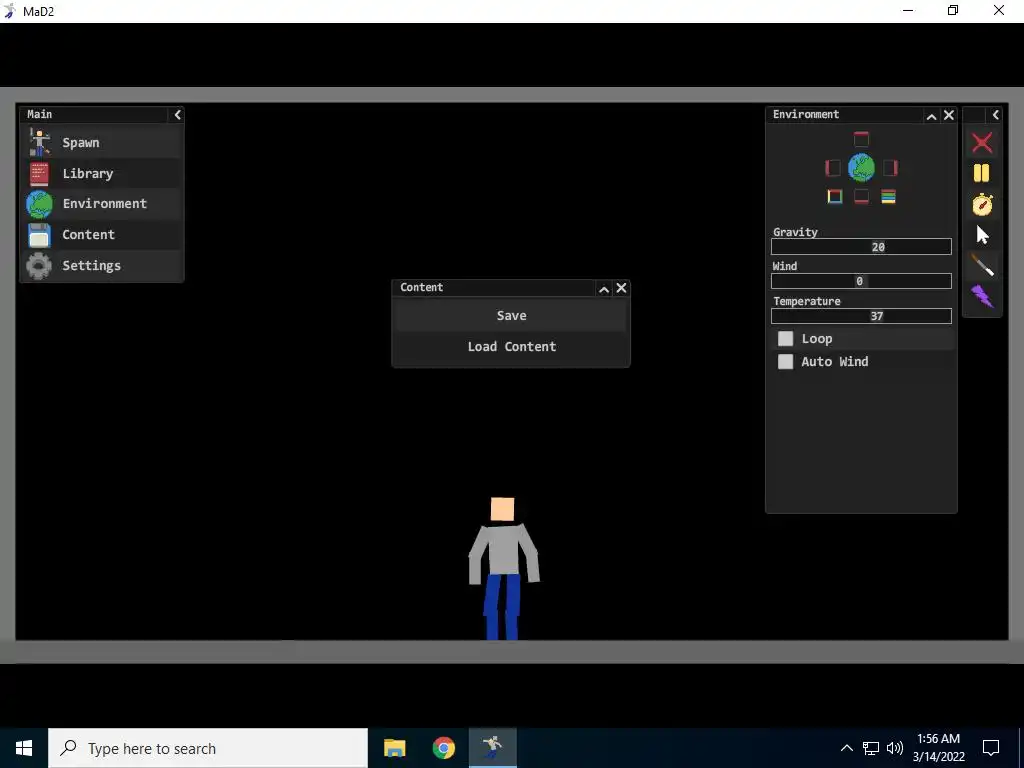Close the Environment panel

[x=948, y=115]
